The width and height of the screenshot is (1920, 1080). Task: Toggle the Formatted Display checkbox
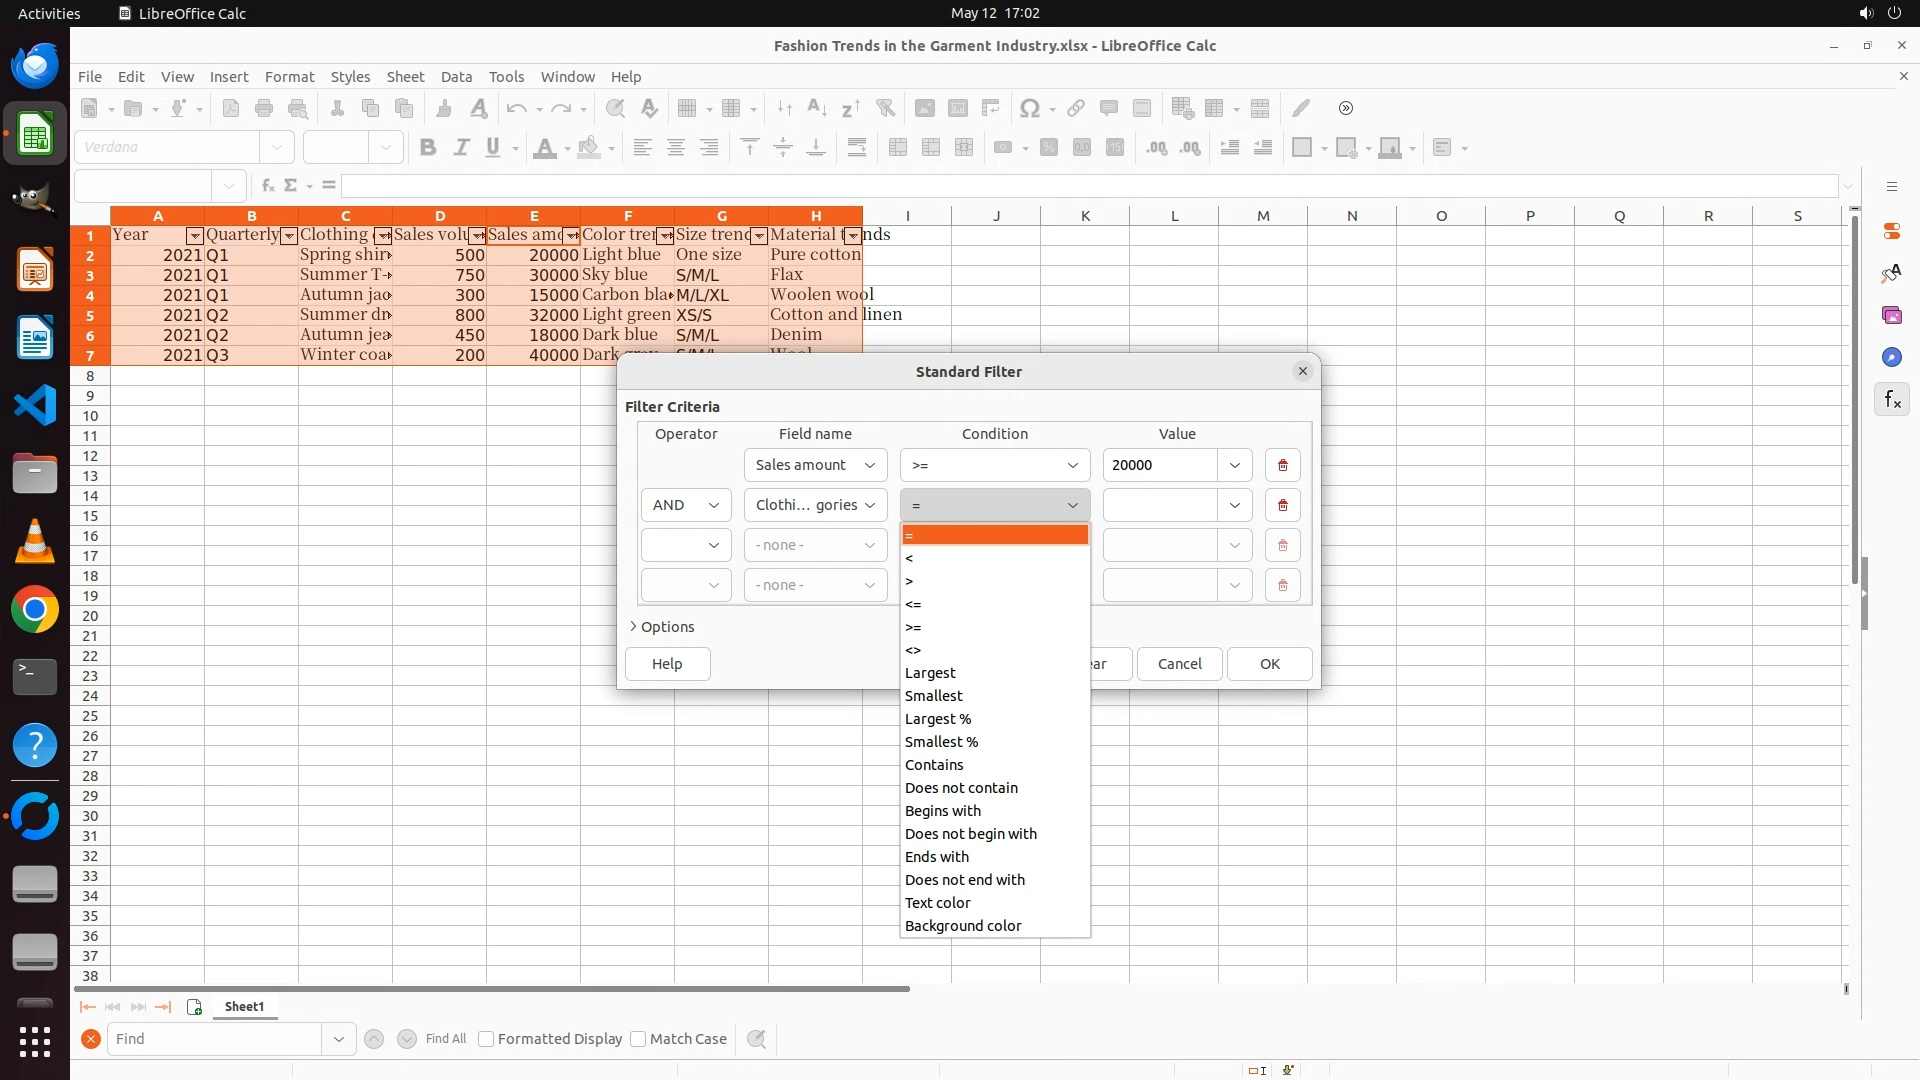point(486,1039)
